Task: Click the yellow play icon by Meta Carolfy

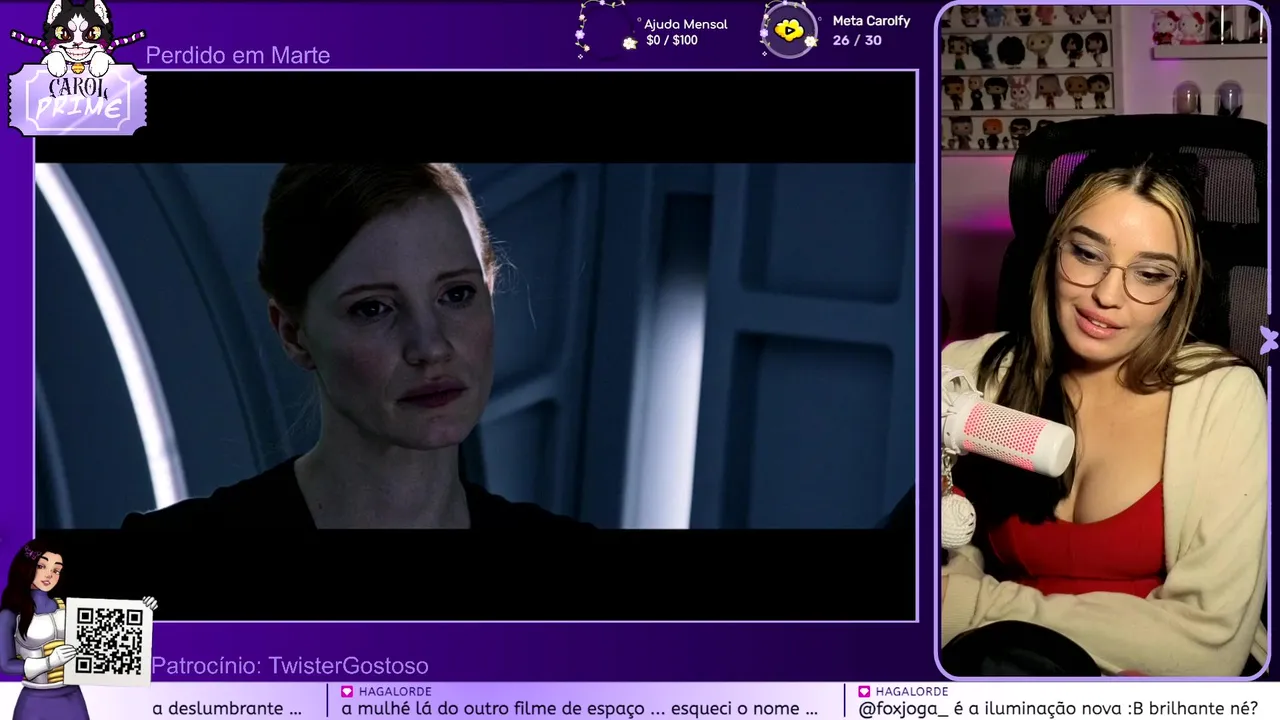Action: (x=790, y=31)
